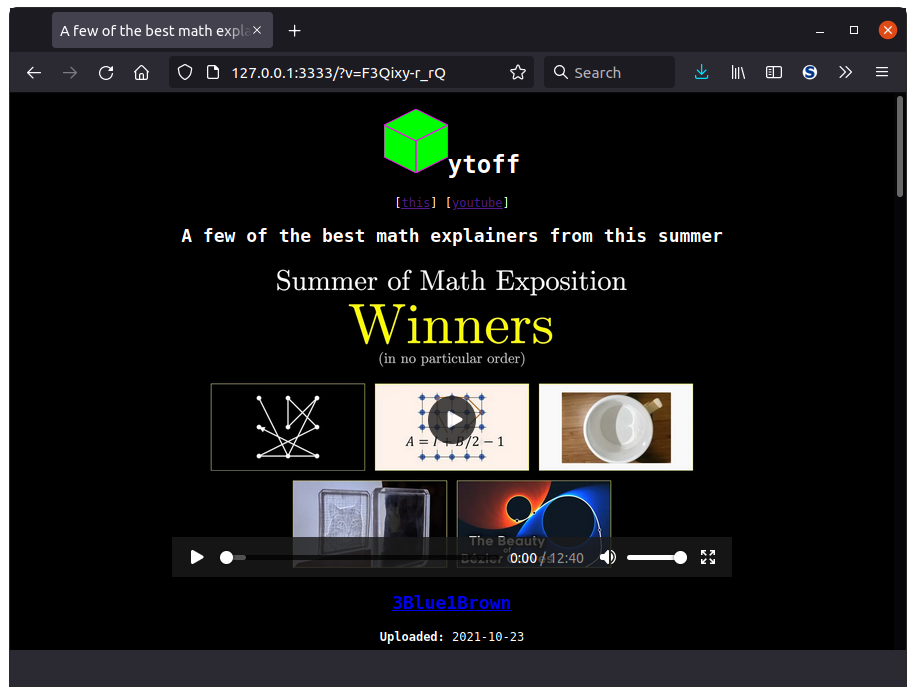Click the video title heading text
The width and height of the screenshot is (916, 696).
(452, 236)
